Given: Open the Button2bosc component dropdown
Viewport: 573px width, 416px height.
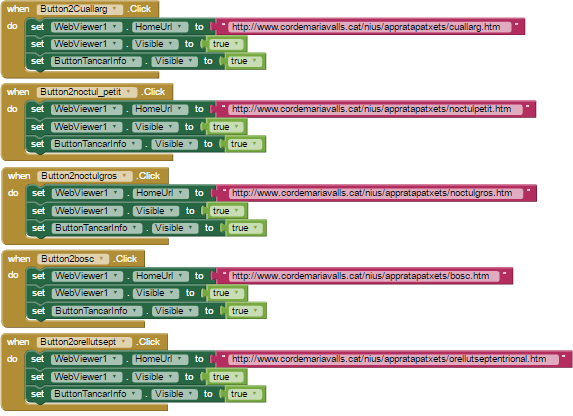Looking at the screenshot, I should (x=73, y=259).
